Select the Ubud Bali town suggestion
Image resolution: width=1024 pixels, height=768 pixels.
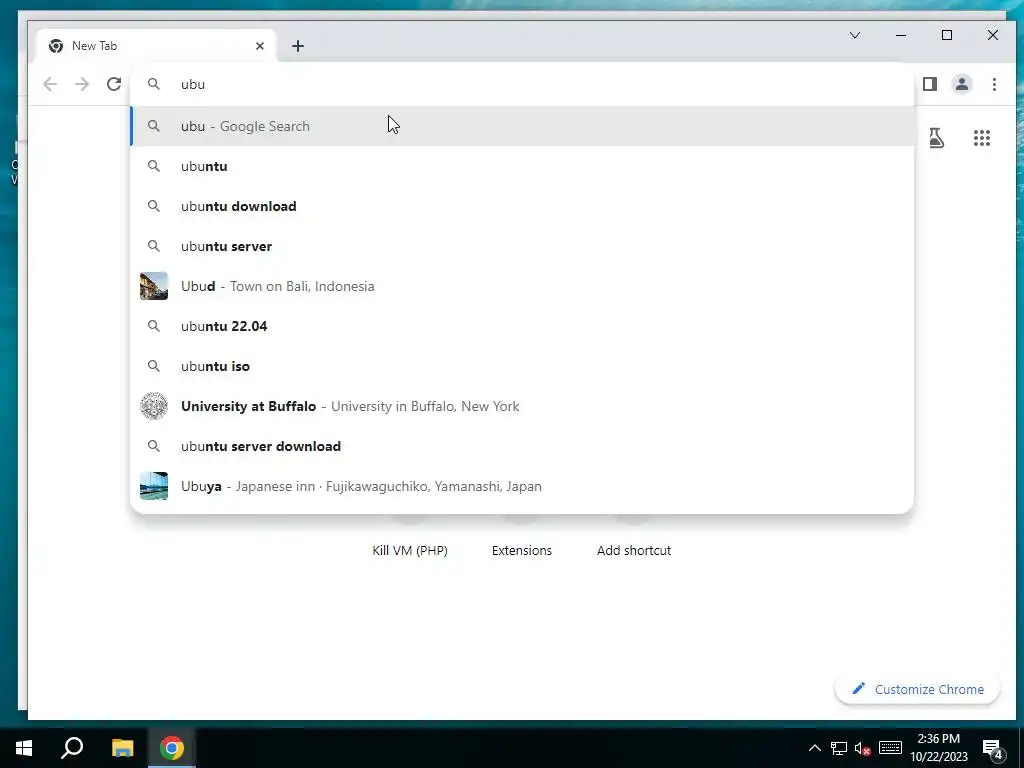(x=522, y=286)
